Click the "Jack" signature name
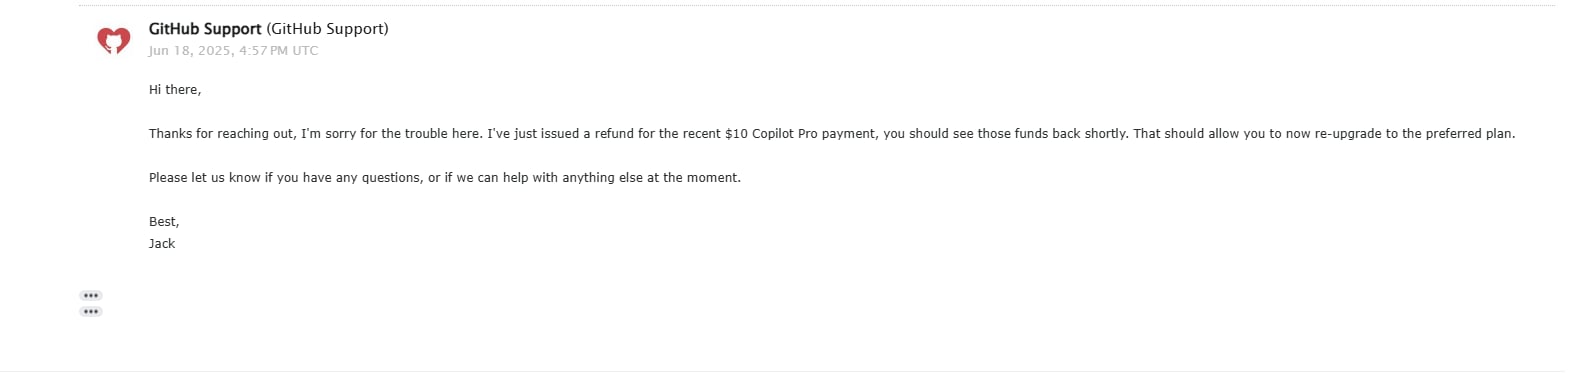This screenshot has height=385, width=1586. tap(162, 244)
